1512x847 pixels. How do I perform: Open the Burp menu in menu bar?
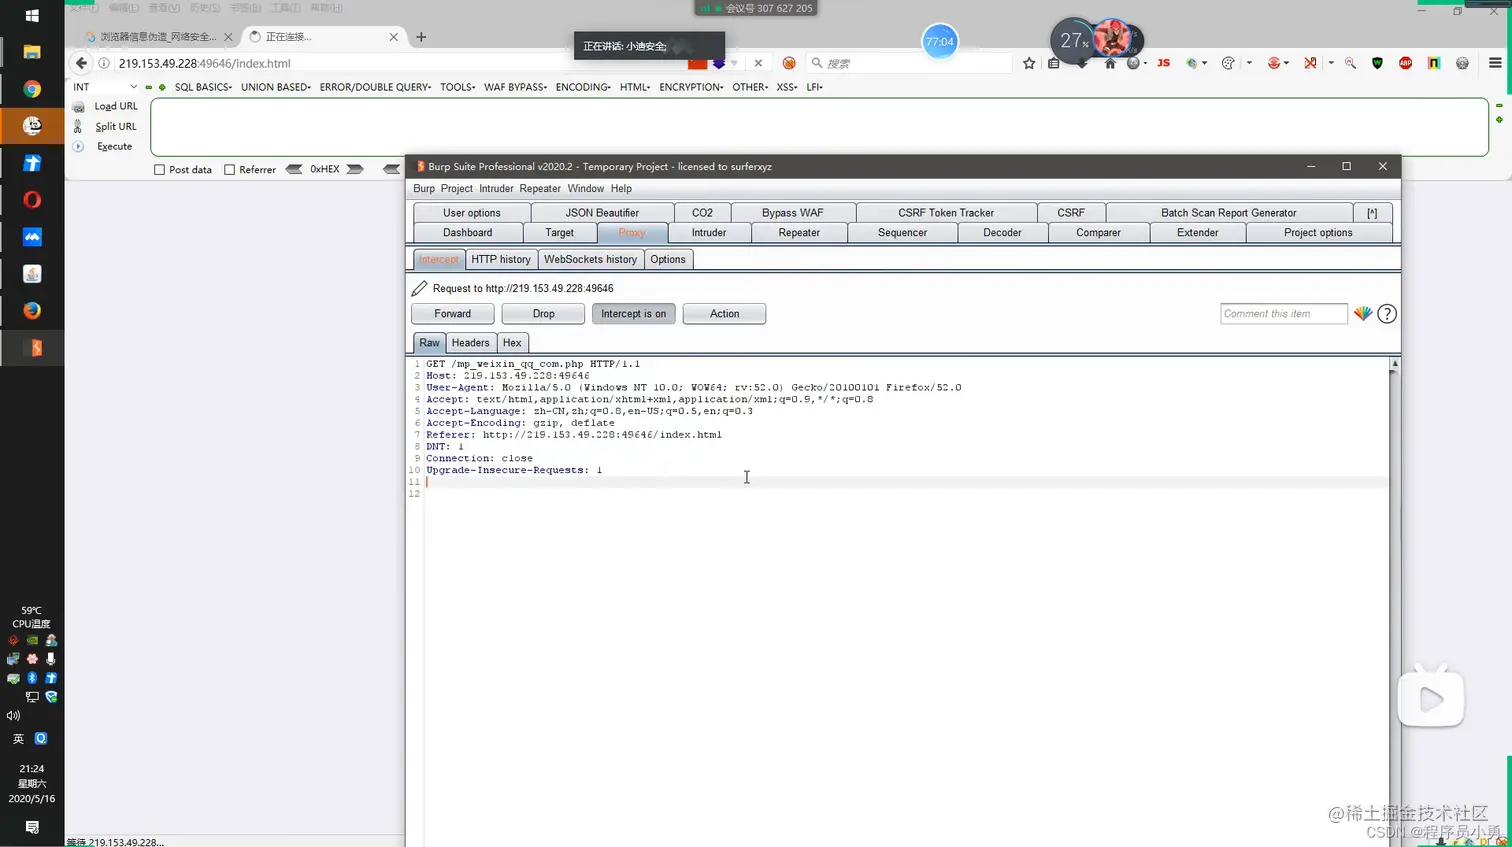click(x=424, y=188)
